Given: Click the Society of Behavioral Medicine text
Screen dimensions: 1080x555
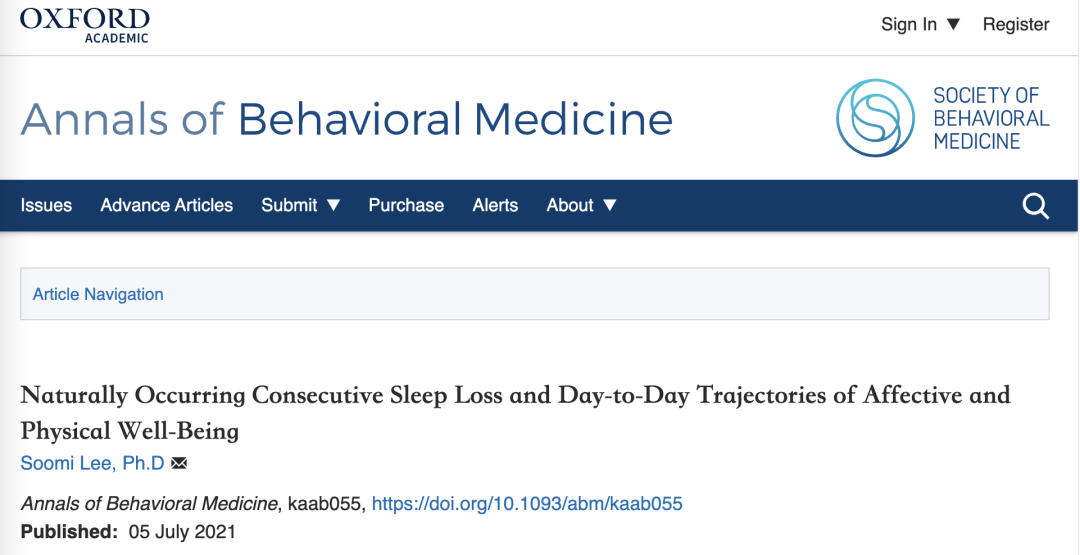Looking at the screenshot, I should (991, 118).
